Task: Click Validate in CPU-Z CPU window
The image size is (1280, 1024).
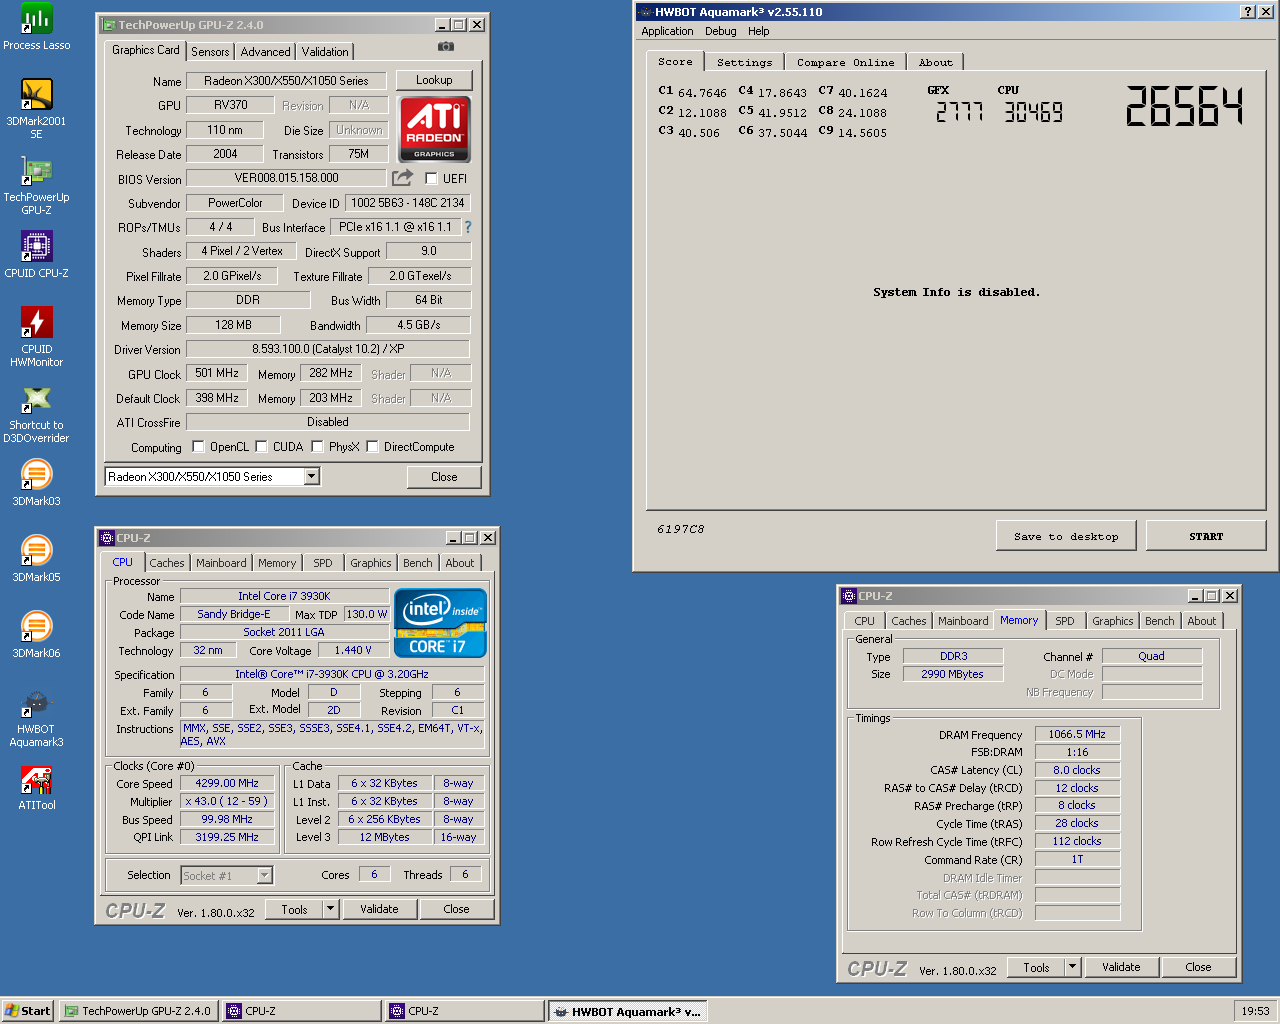Action: coord(379,909)
